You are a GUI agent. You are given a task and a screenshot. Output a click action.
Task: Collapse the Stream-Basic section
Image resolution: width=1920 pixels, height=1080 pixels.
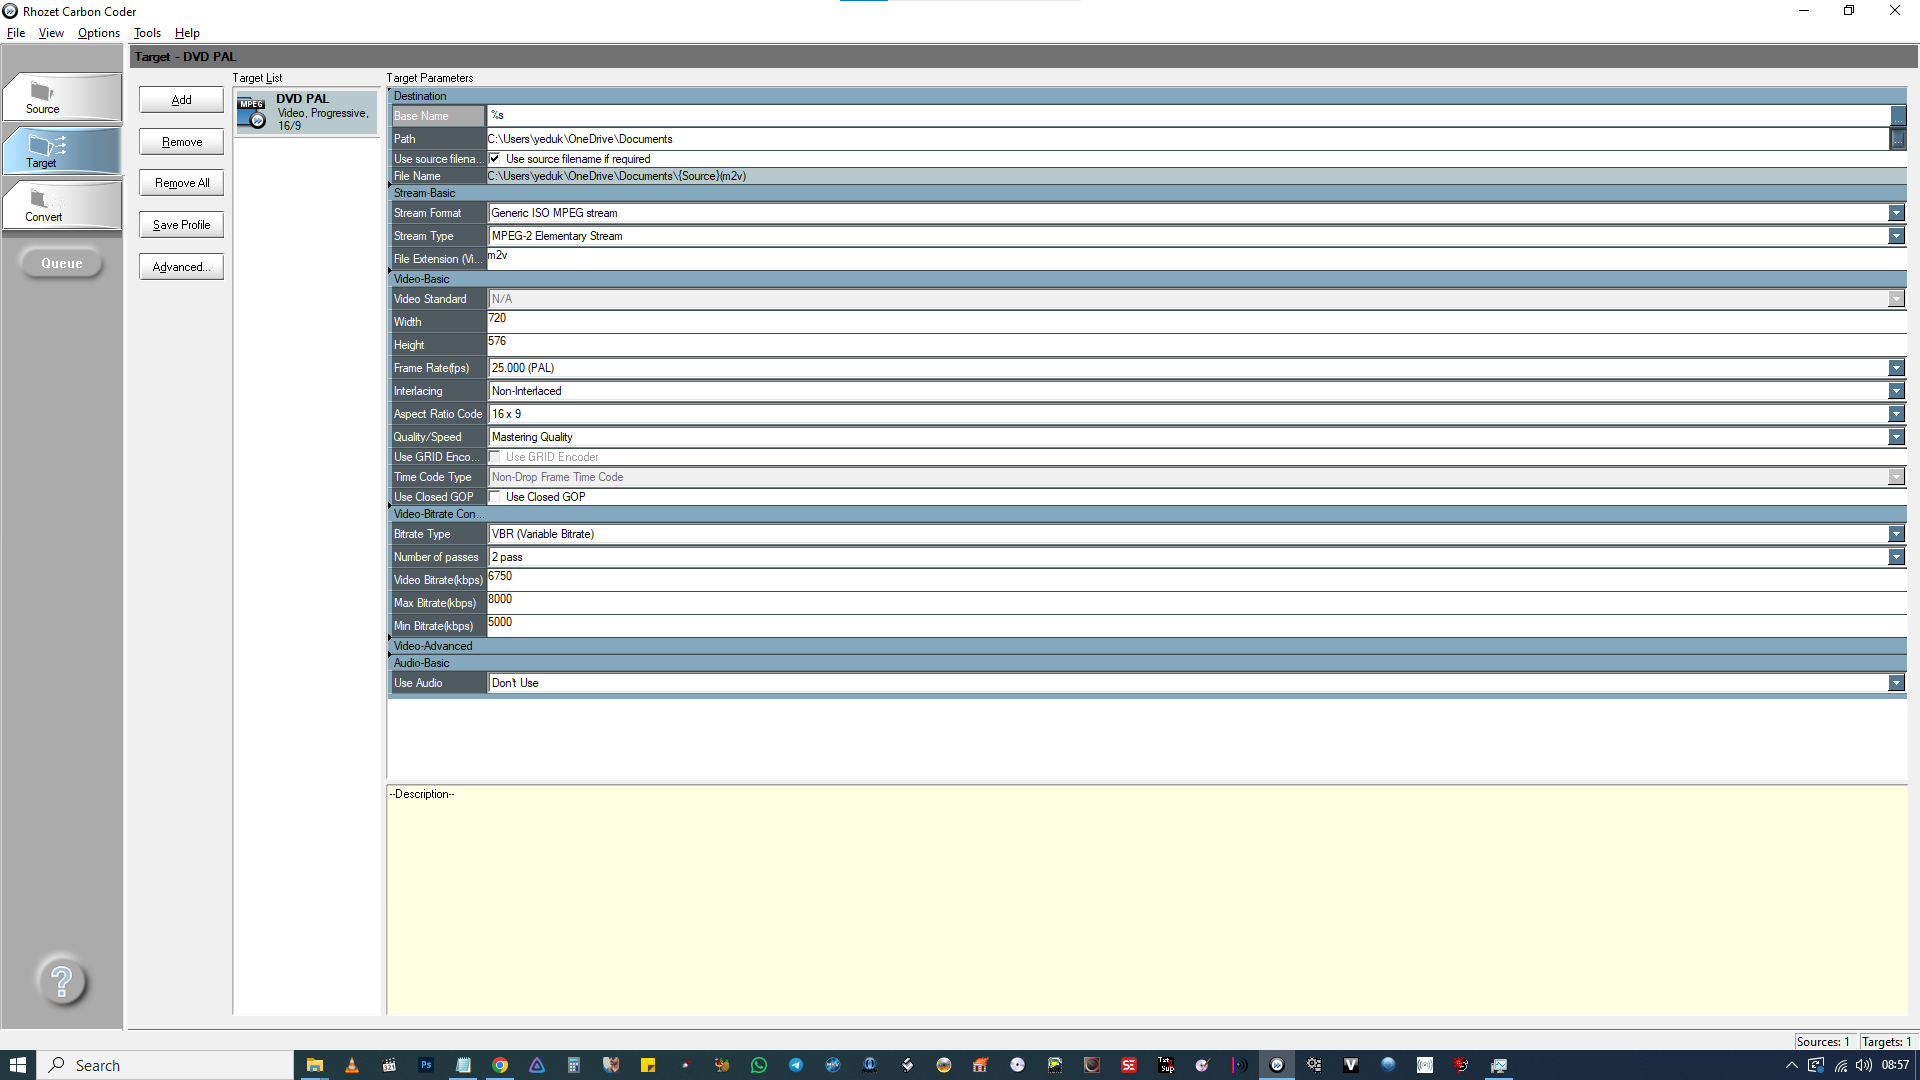(1147, 193)
